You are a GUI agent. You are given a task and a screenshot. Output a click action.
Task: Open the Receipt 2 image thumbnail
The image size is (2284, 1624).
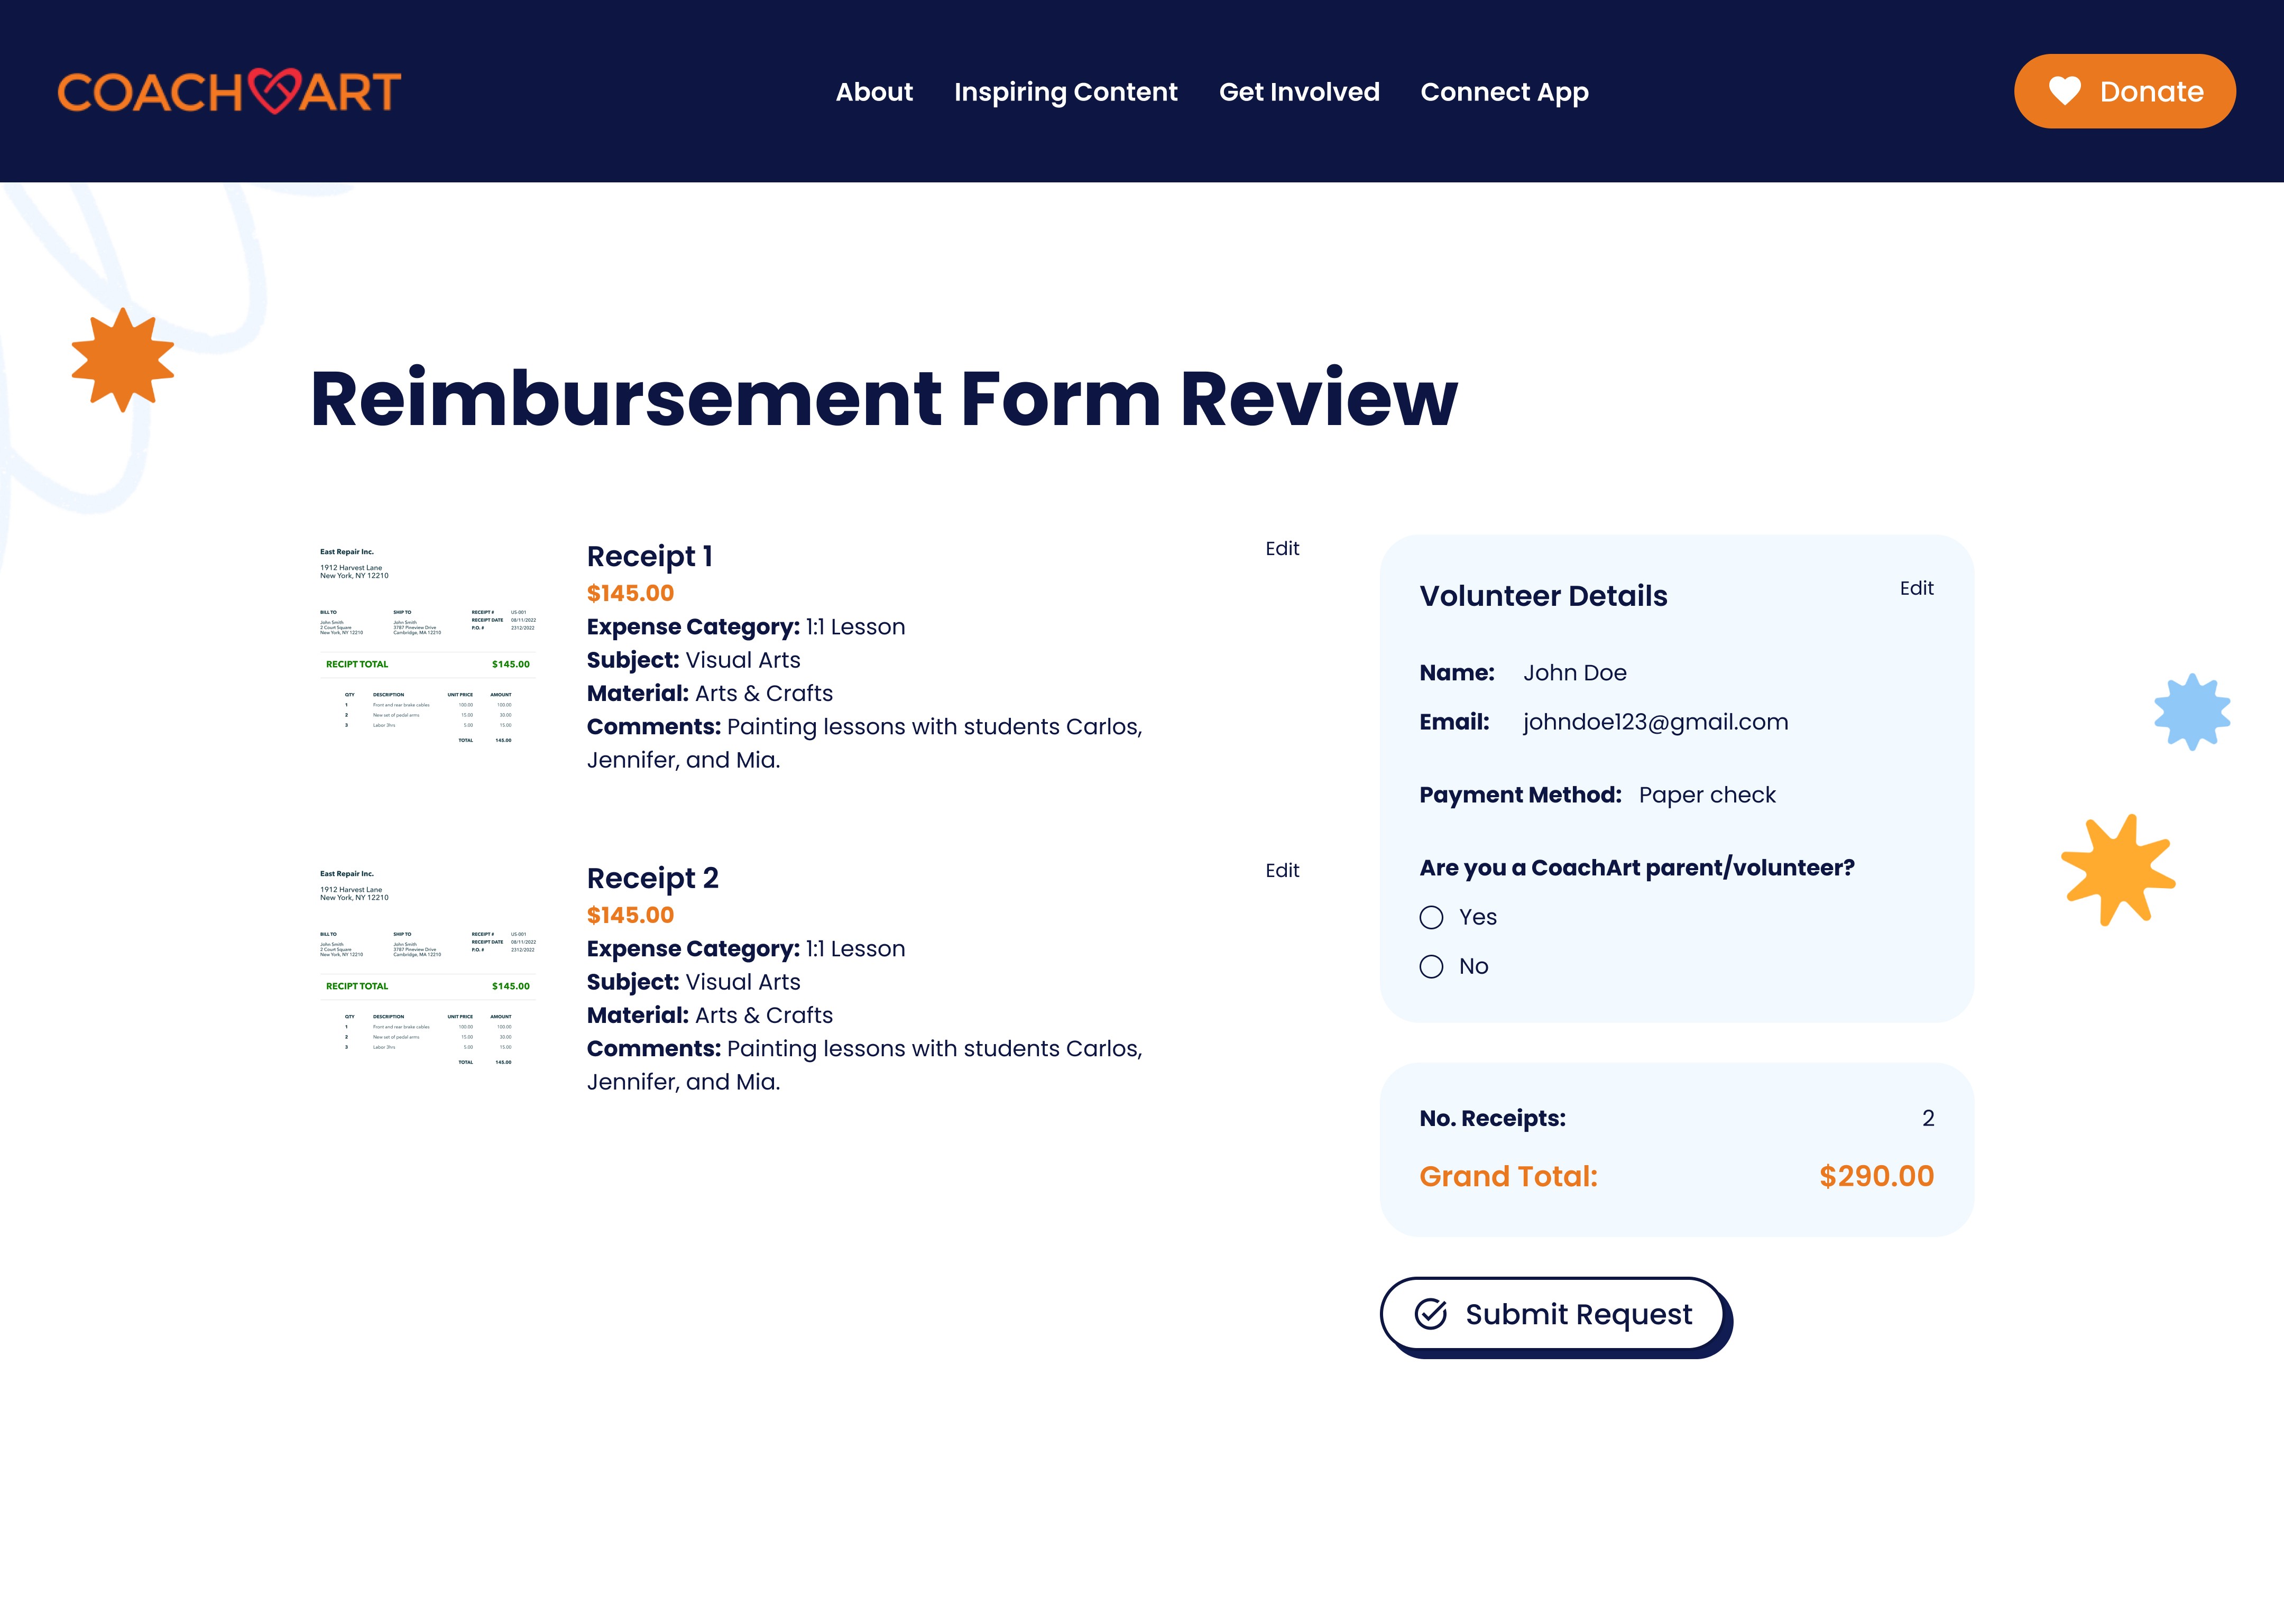[x=428, y=968]
